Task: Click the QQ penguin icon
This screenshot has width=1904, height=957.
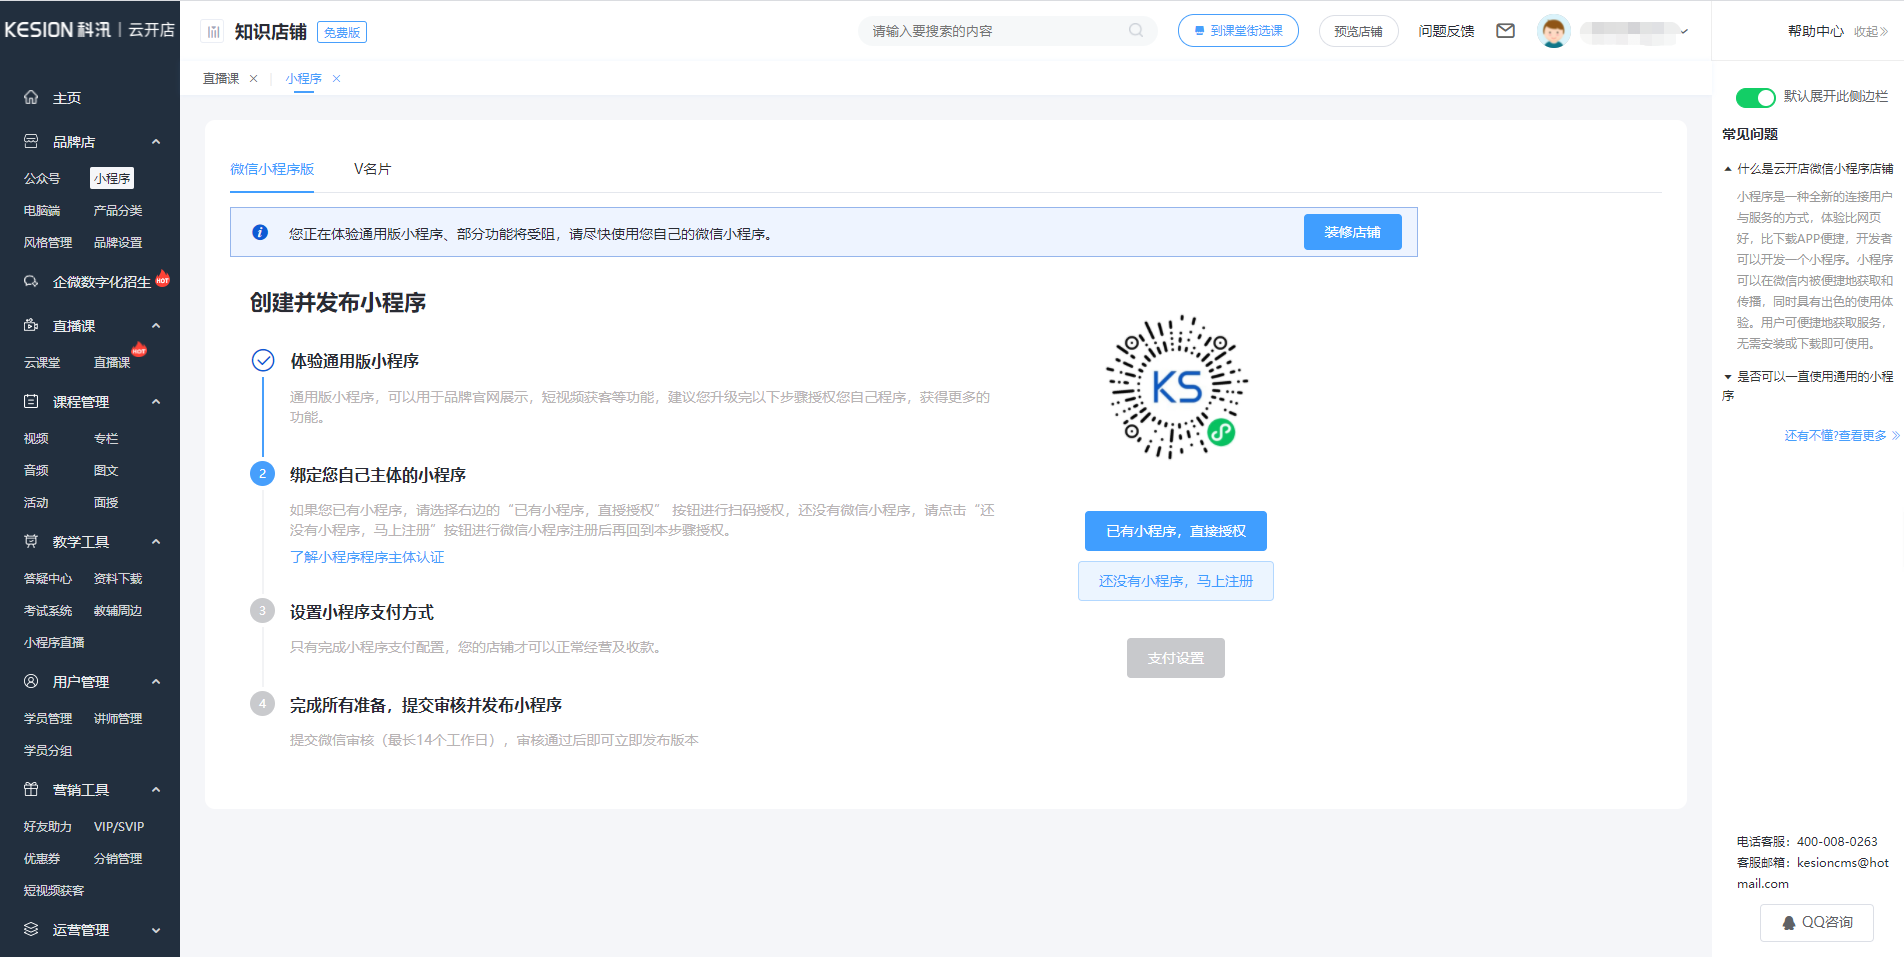Action: (x=1789, y=923)
